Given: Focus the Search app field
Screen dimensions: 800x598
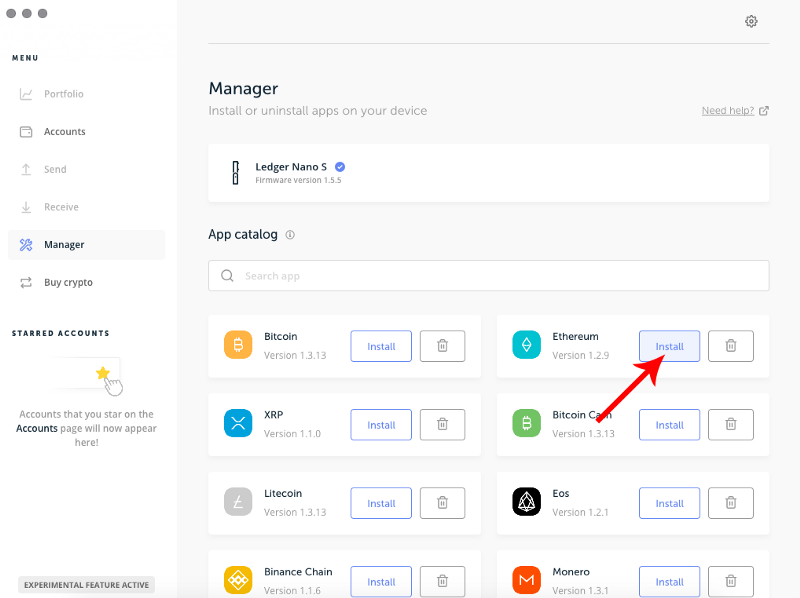Looking at the screenshot, I should (x=488, y=276).
